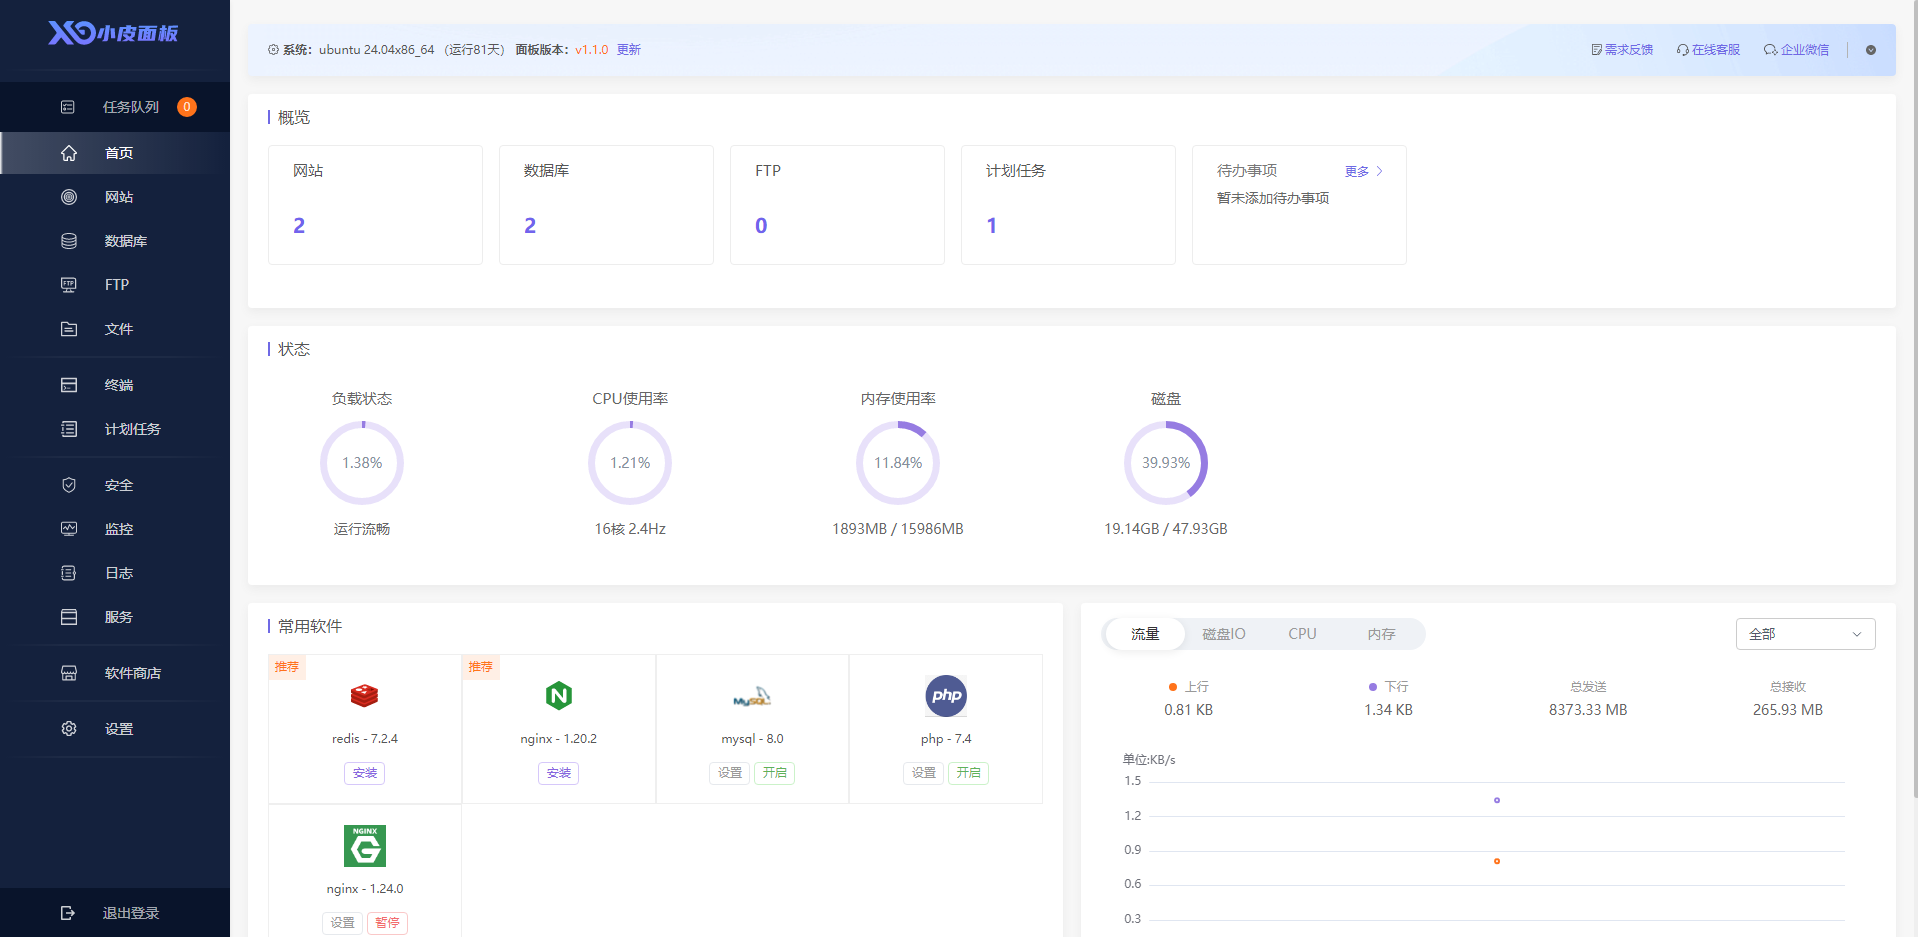Open the FTP overview card showing 0
1918x937 pixels.
pos(837,205)
